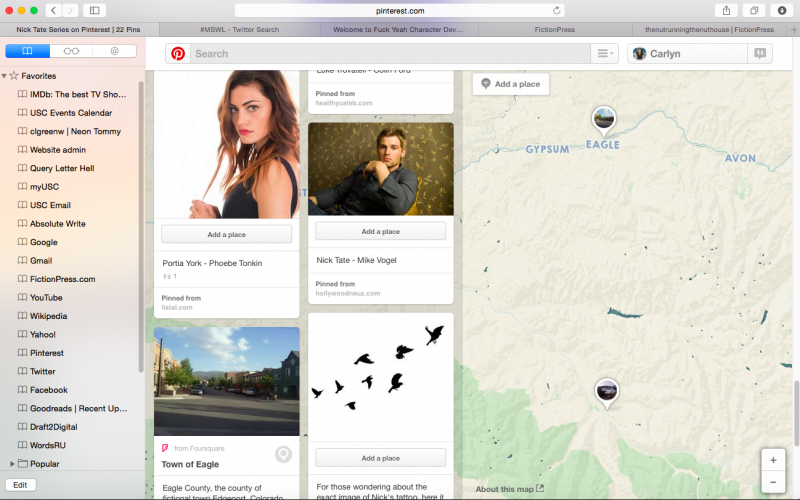Zoom out the map with minus button

[773, 482]
